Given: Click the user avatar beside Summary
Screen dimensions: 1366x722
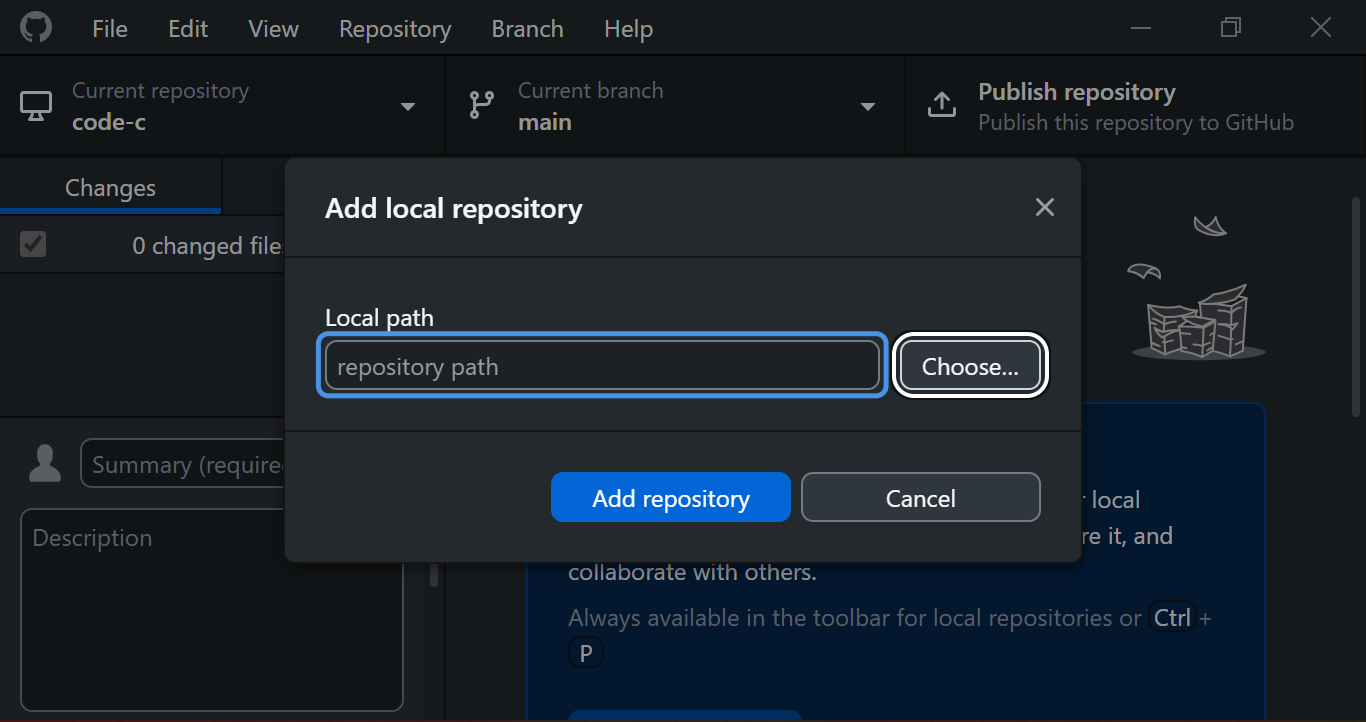Looking at the screenshot, I should tap(45, 464).
